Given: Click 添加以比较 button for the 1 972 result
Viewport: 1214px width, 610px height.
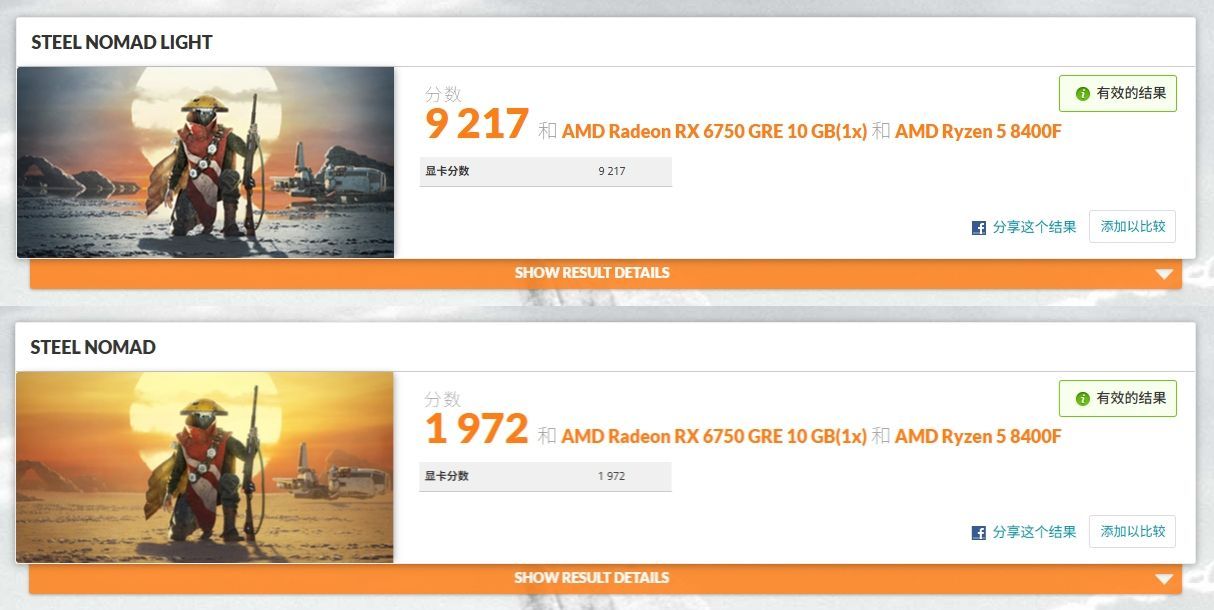Looking at the screenshot, I should click(x=1132, y=532).
